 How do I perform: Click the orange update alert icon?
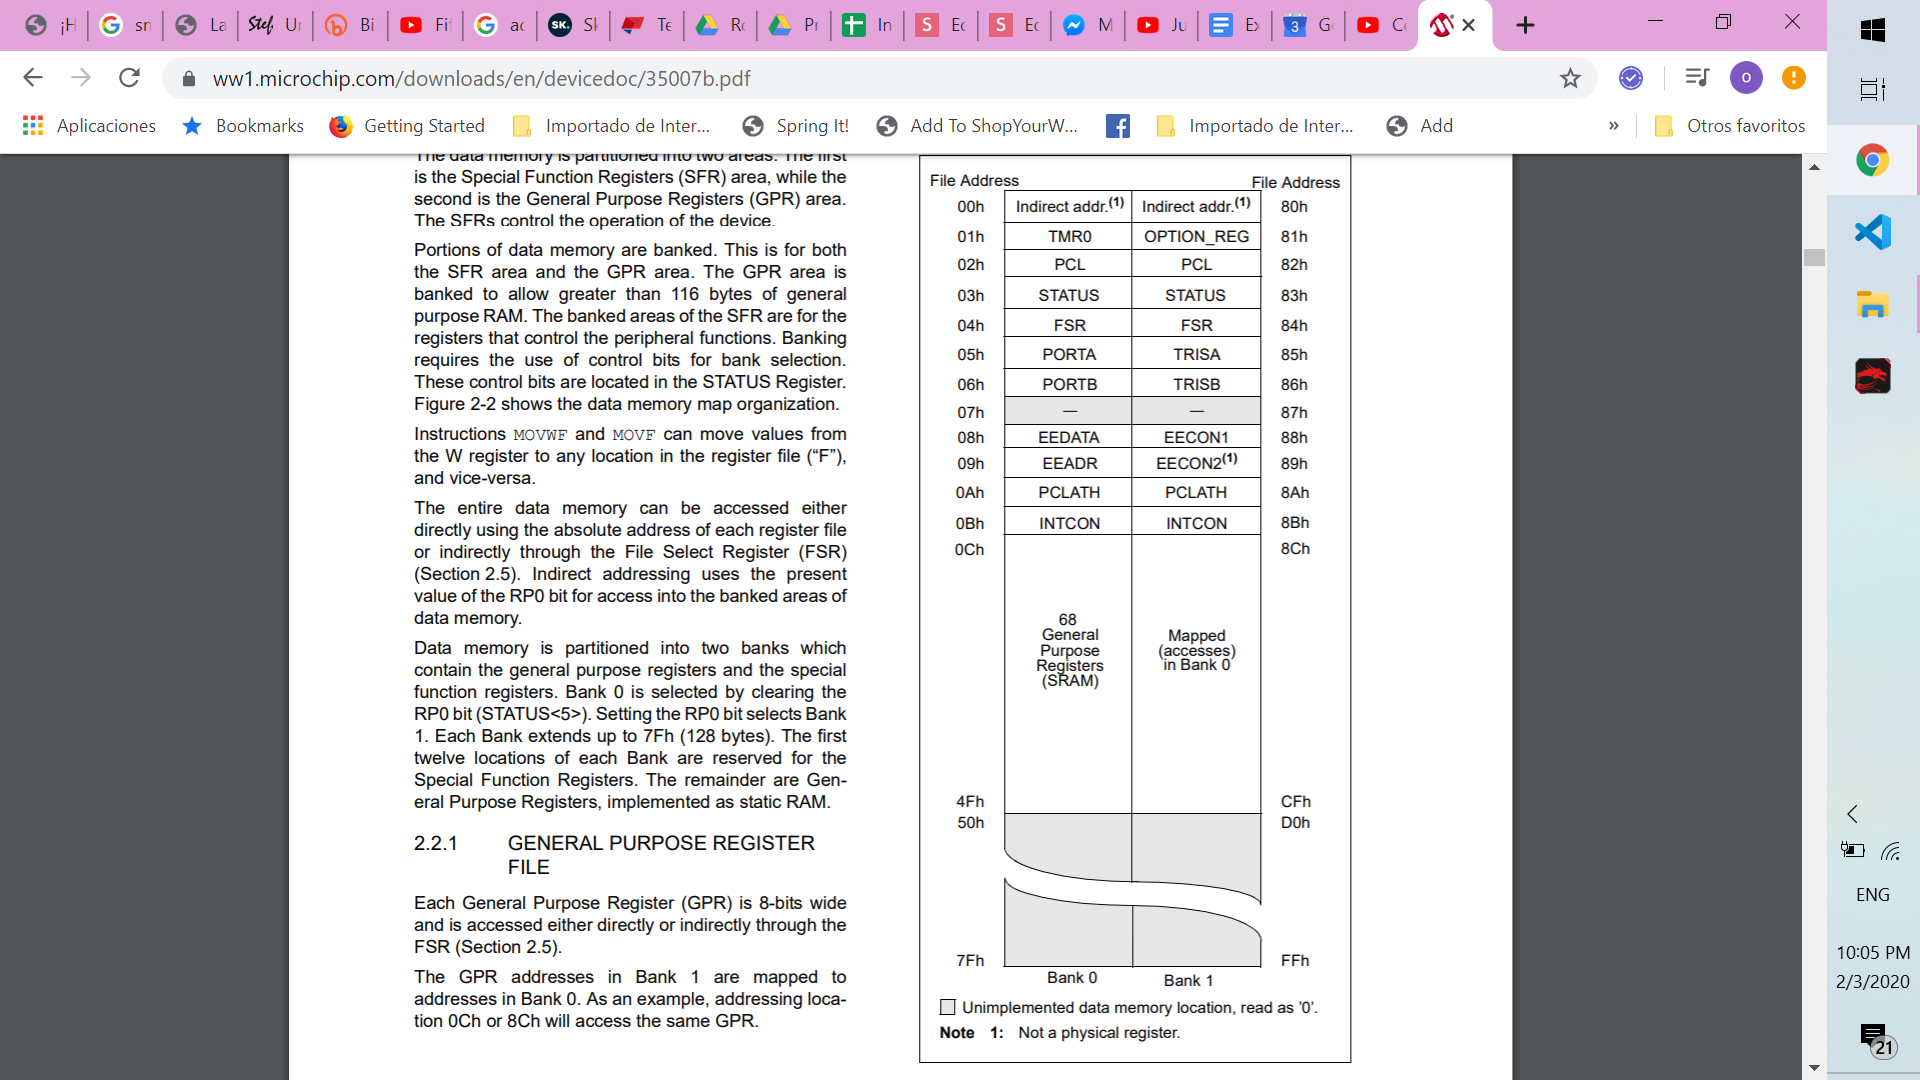point(1794,78)
